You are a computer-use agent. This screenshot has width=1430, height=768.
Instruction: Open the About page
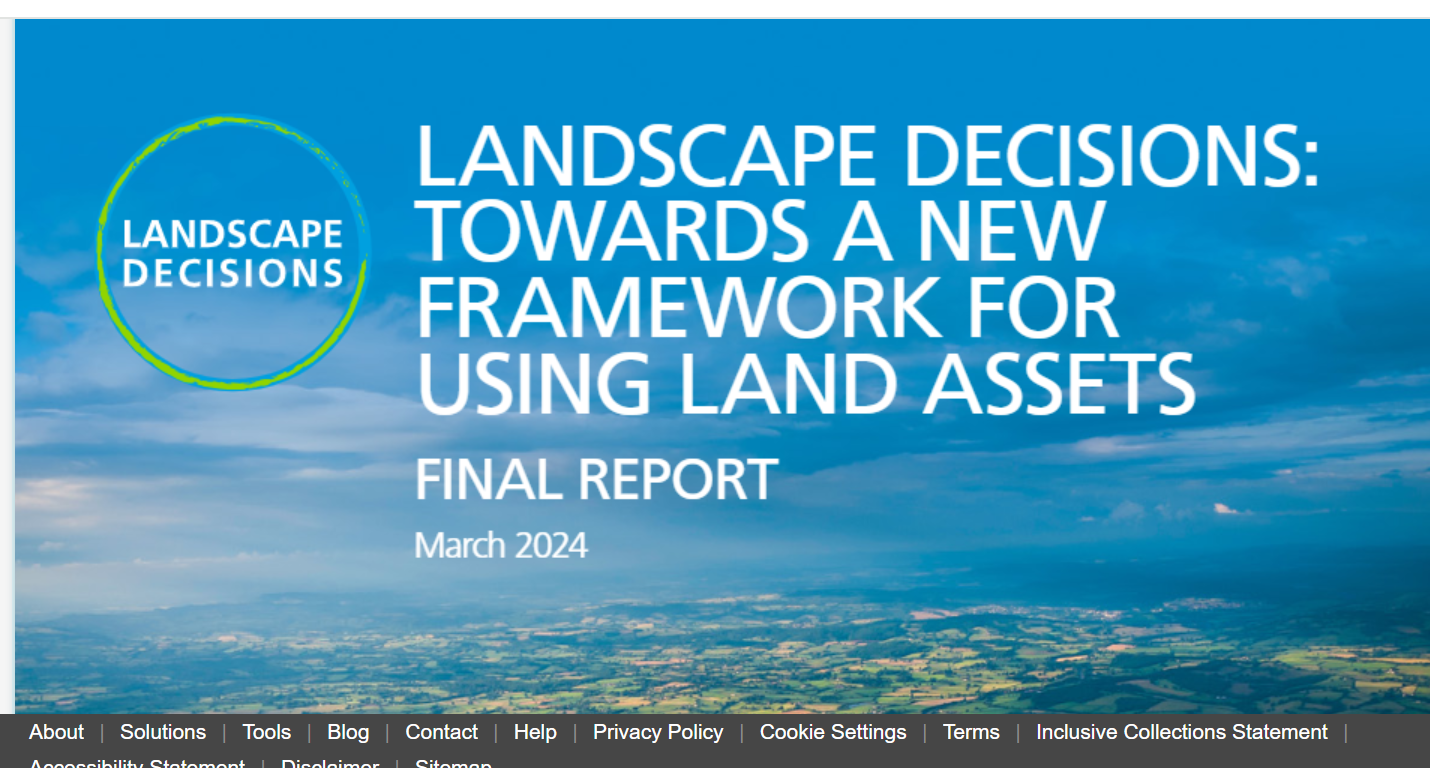coord(56,732)
